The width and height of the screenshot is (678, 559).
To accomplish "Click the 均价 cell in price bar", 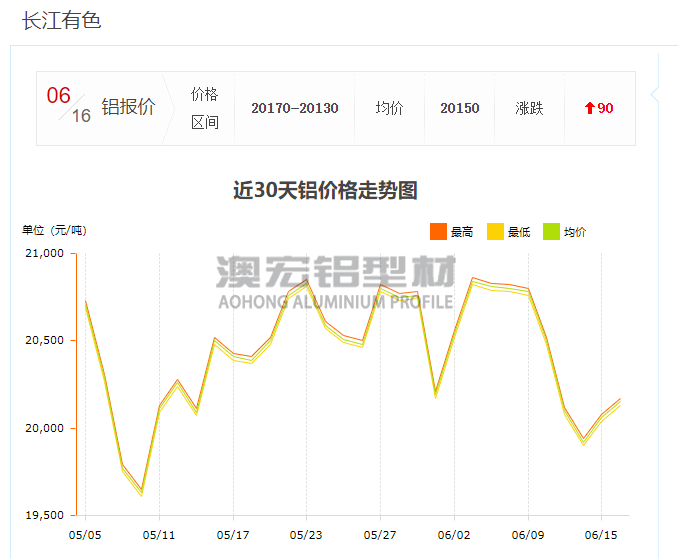I will pyautogui.click(x=389, y=108).
